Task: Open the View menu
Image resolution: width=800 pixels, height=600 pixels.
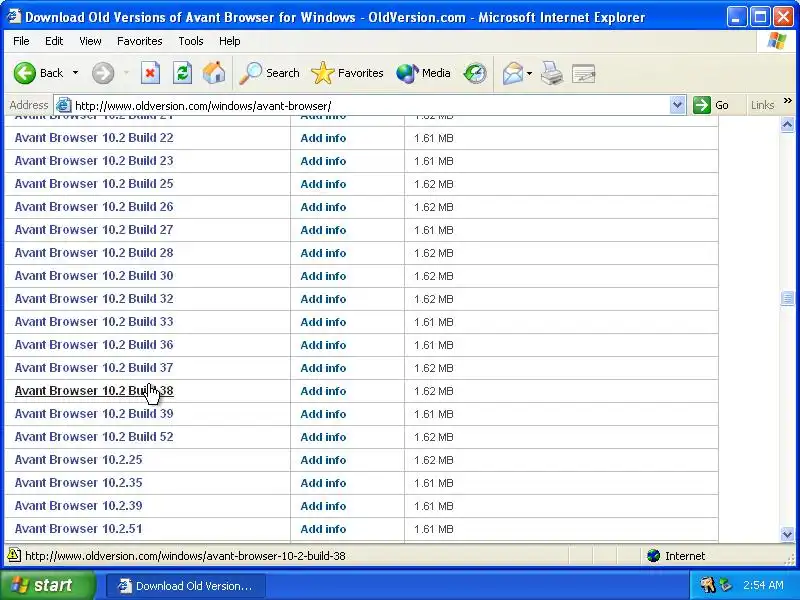Action: point(90,41)
